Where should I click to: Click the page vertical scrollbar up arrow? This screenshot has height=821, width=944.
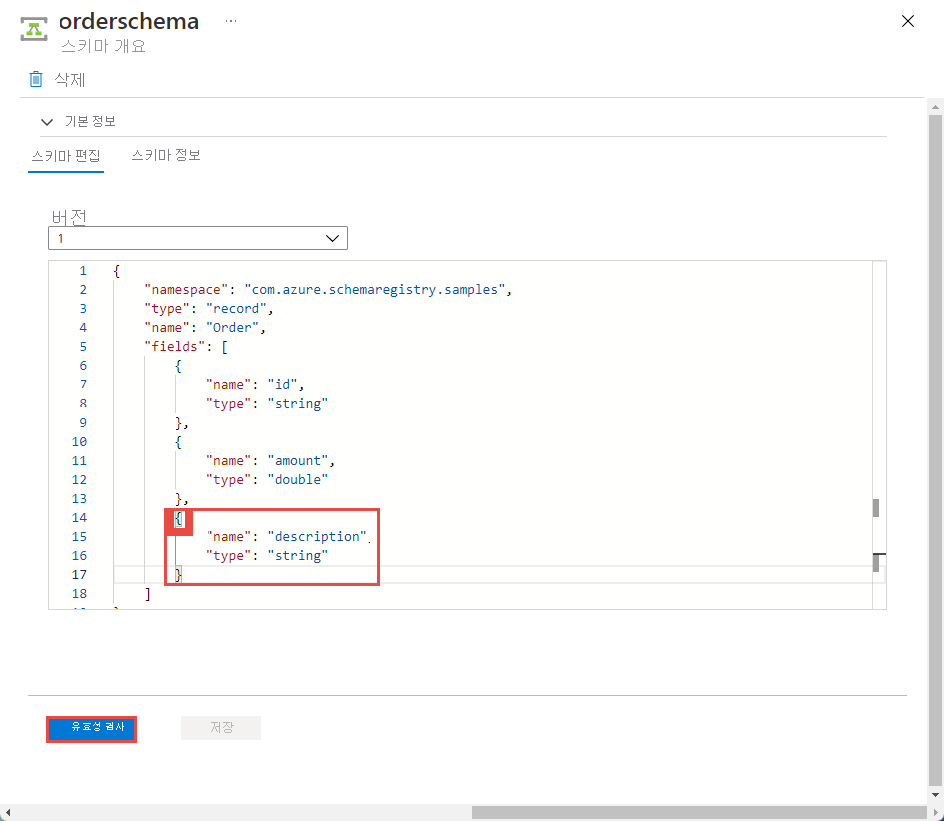[935, 107]
